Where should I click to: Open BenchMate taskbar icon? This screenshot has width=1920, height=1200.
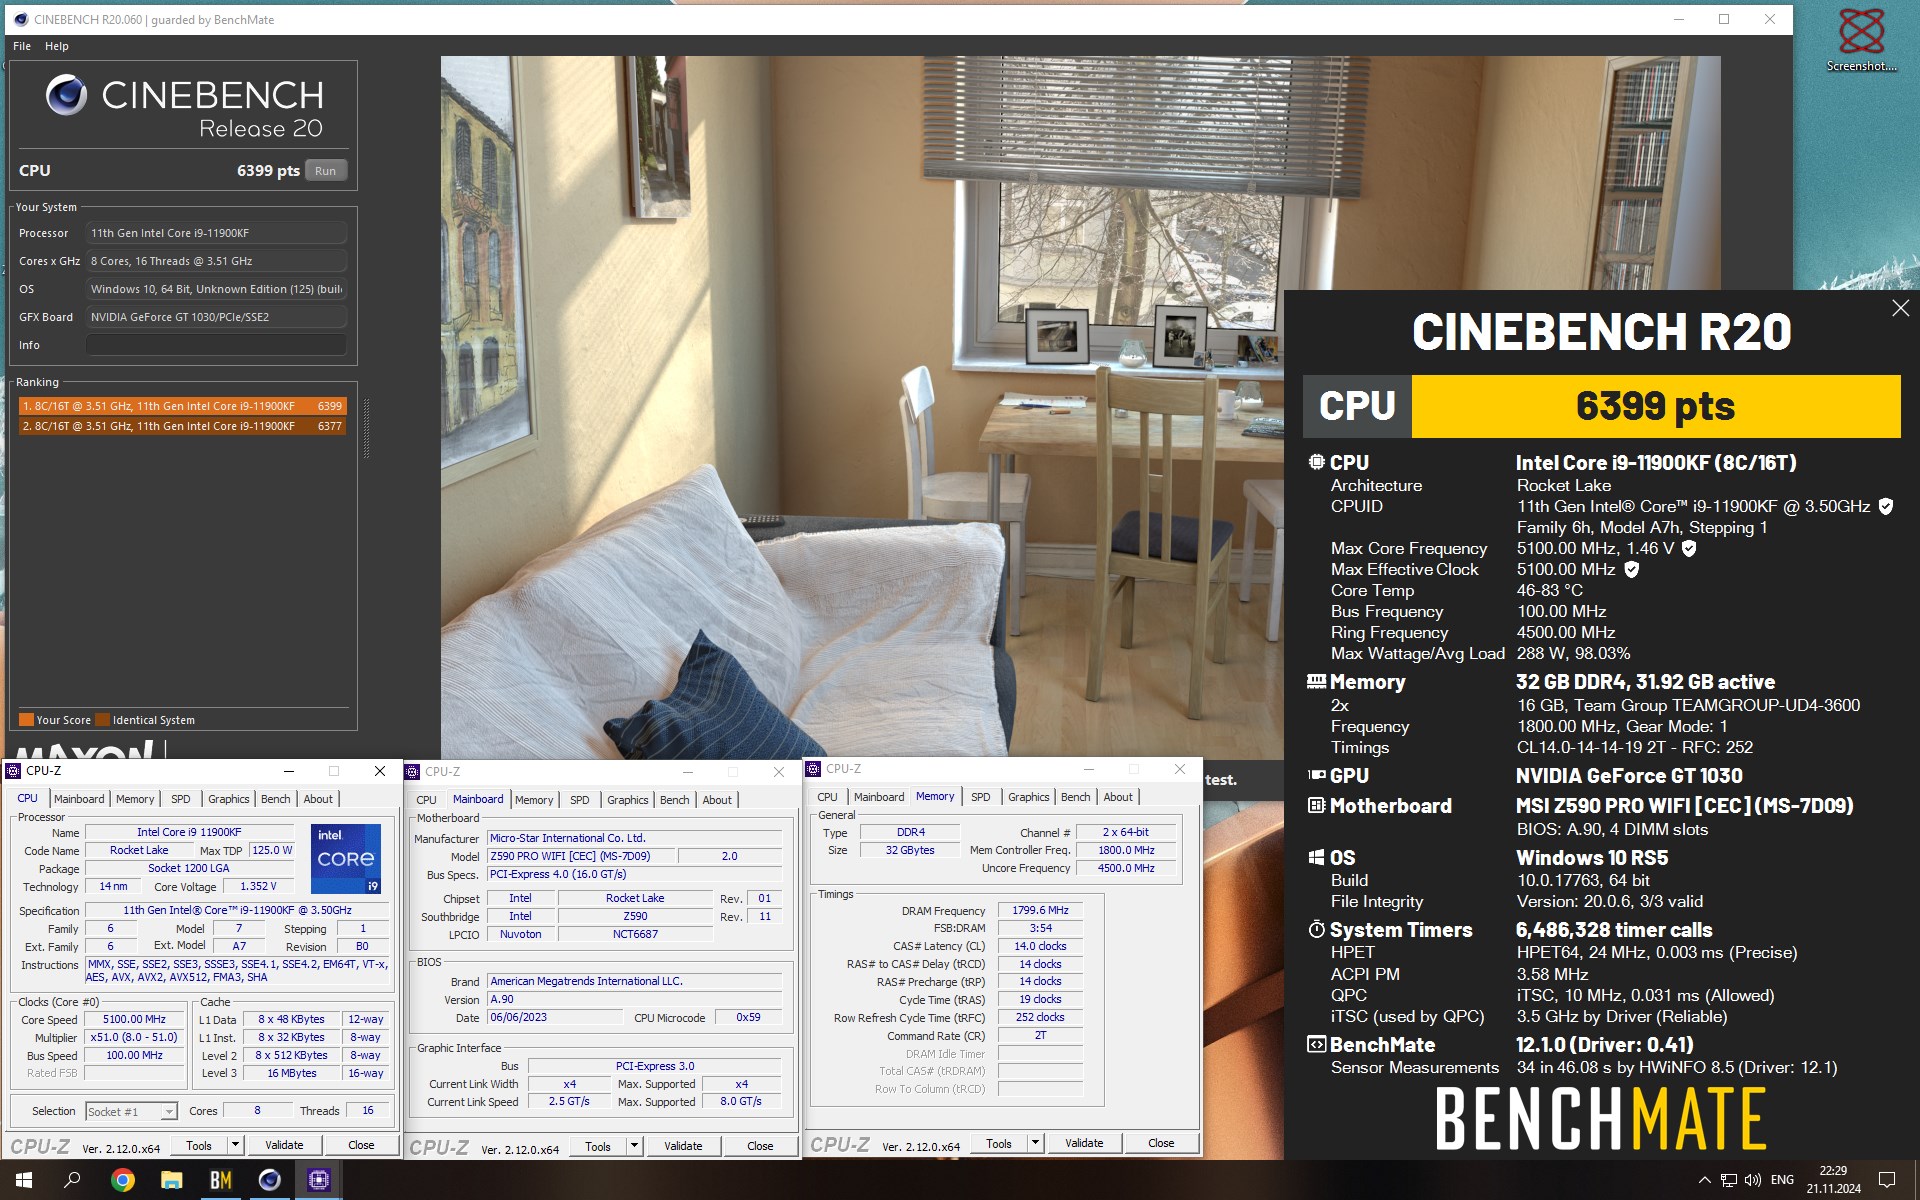point(221,1180)
